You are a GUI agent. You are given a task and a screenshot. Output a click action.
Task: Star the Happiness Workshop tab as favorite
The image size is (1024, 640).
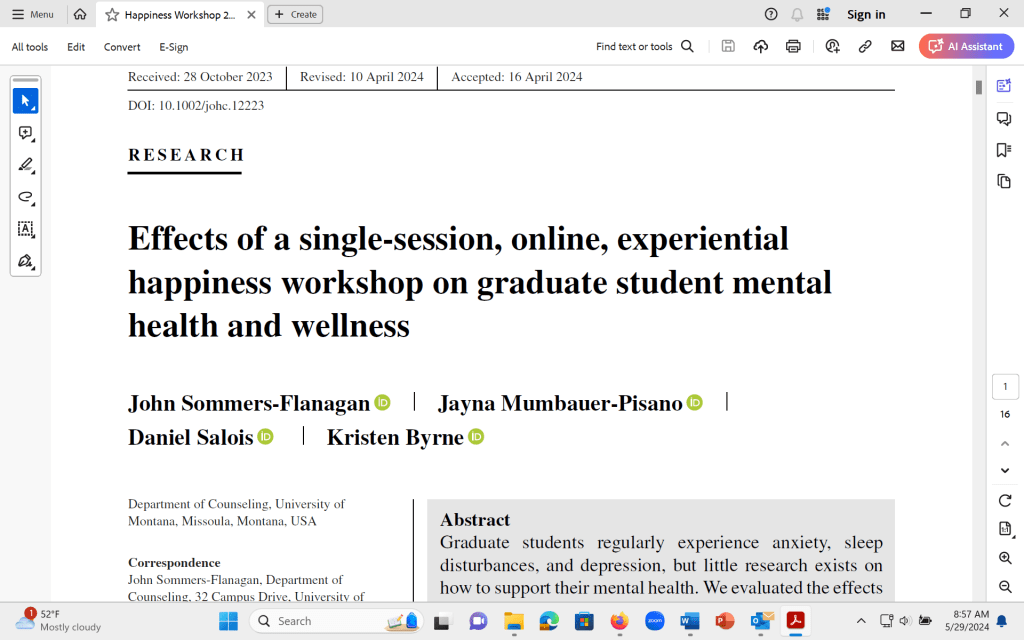point(112,14)
